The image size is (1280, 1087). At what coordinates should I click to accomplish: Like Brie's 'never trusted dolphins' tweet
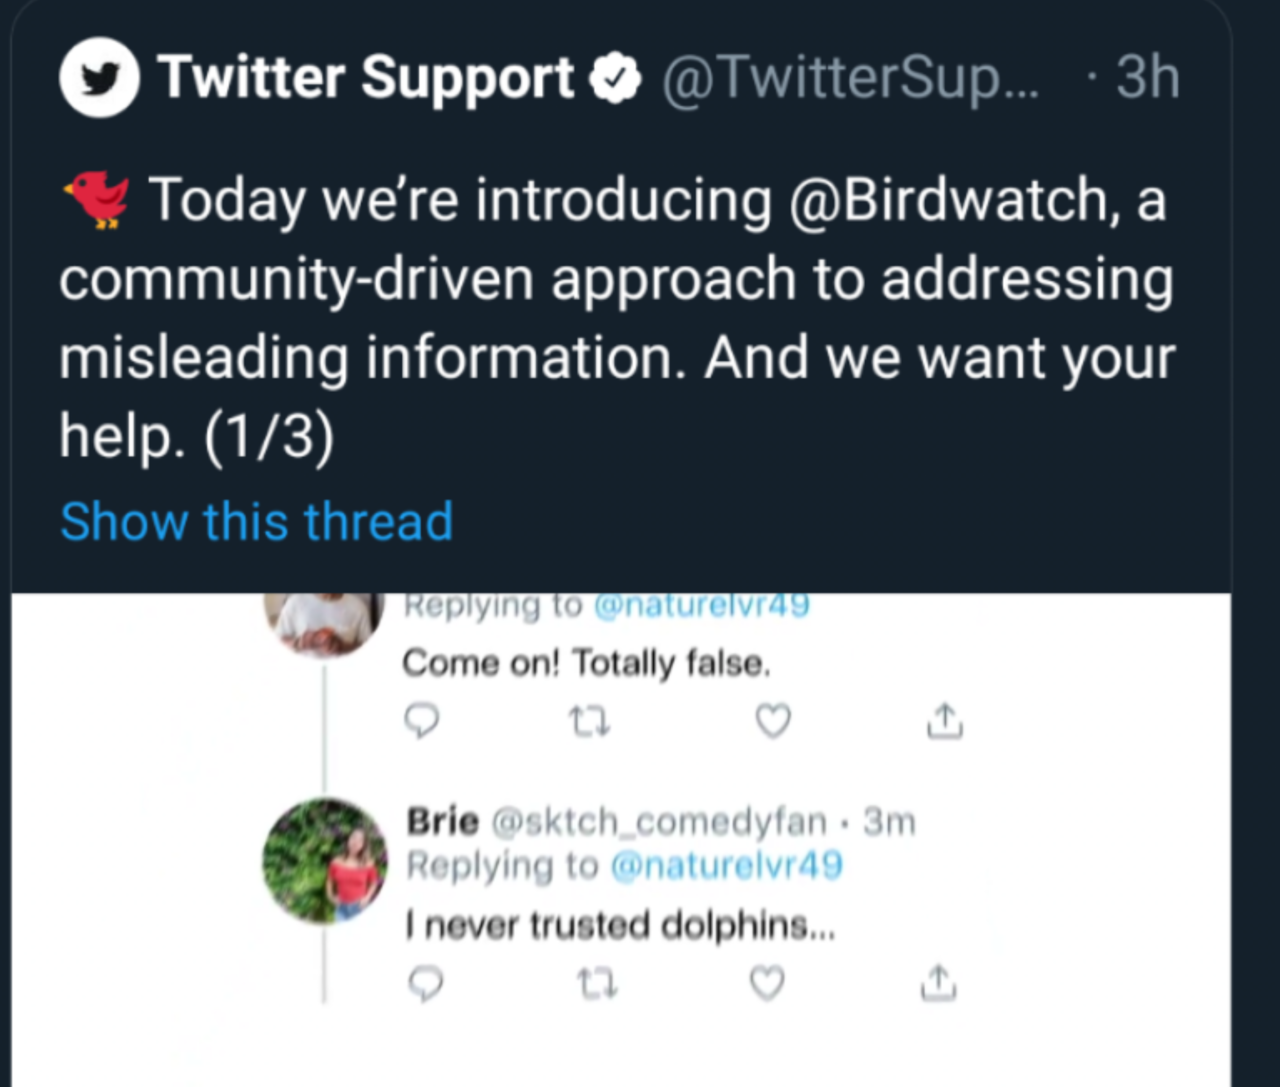point(767,984)
